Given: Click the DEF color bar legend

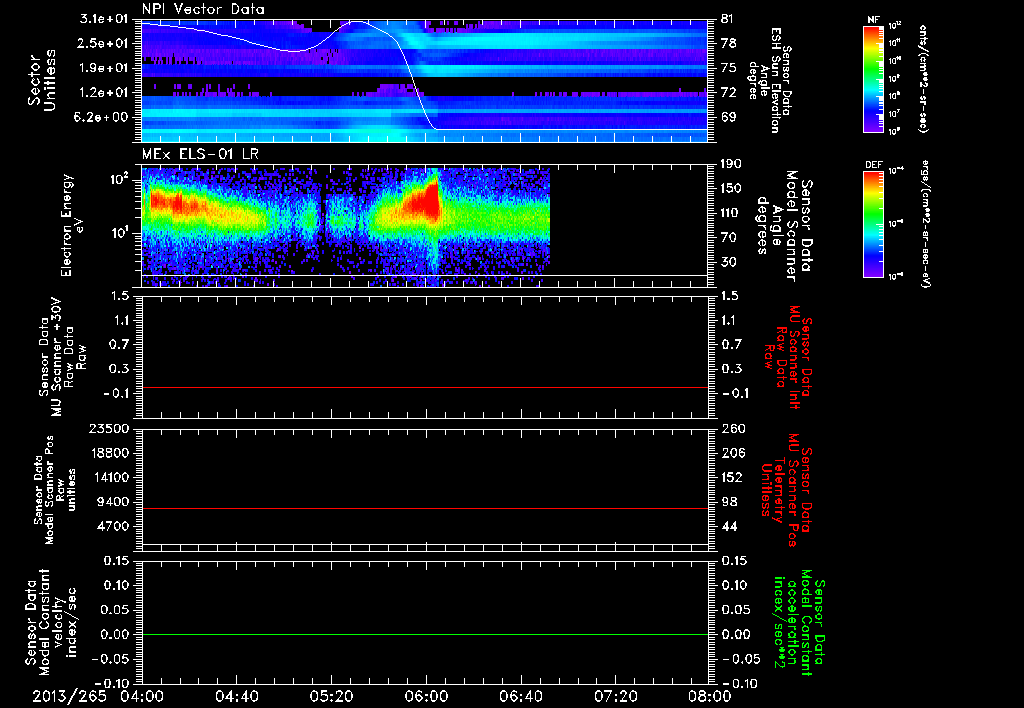Looking at the screenshot, I should (x=873, y=224).
